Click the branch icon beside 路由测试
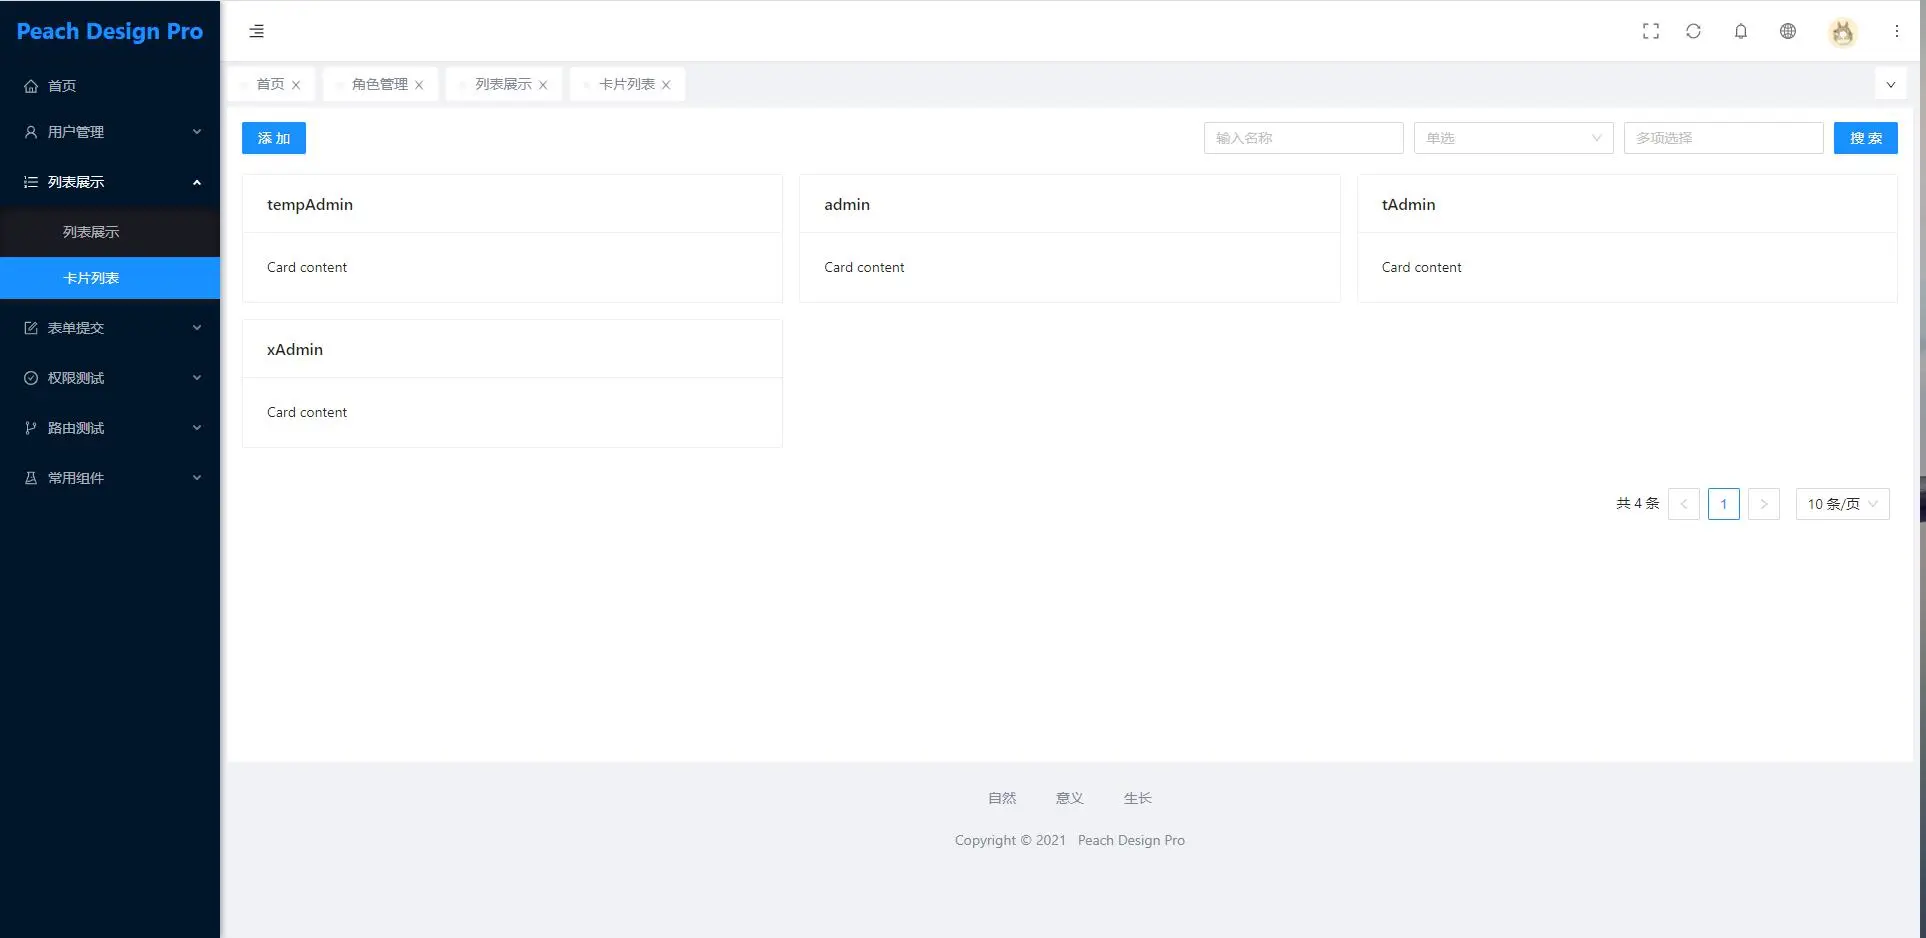The image size is (1926, 938). tap(31, 428)
